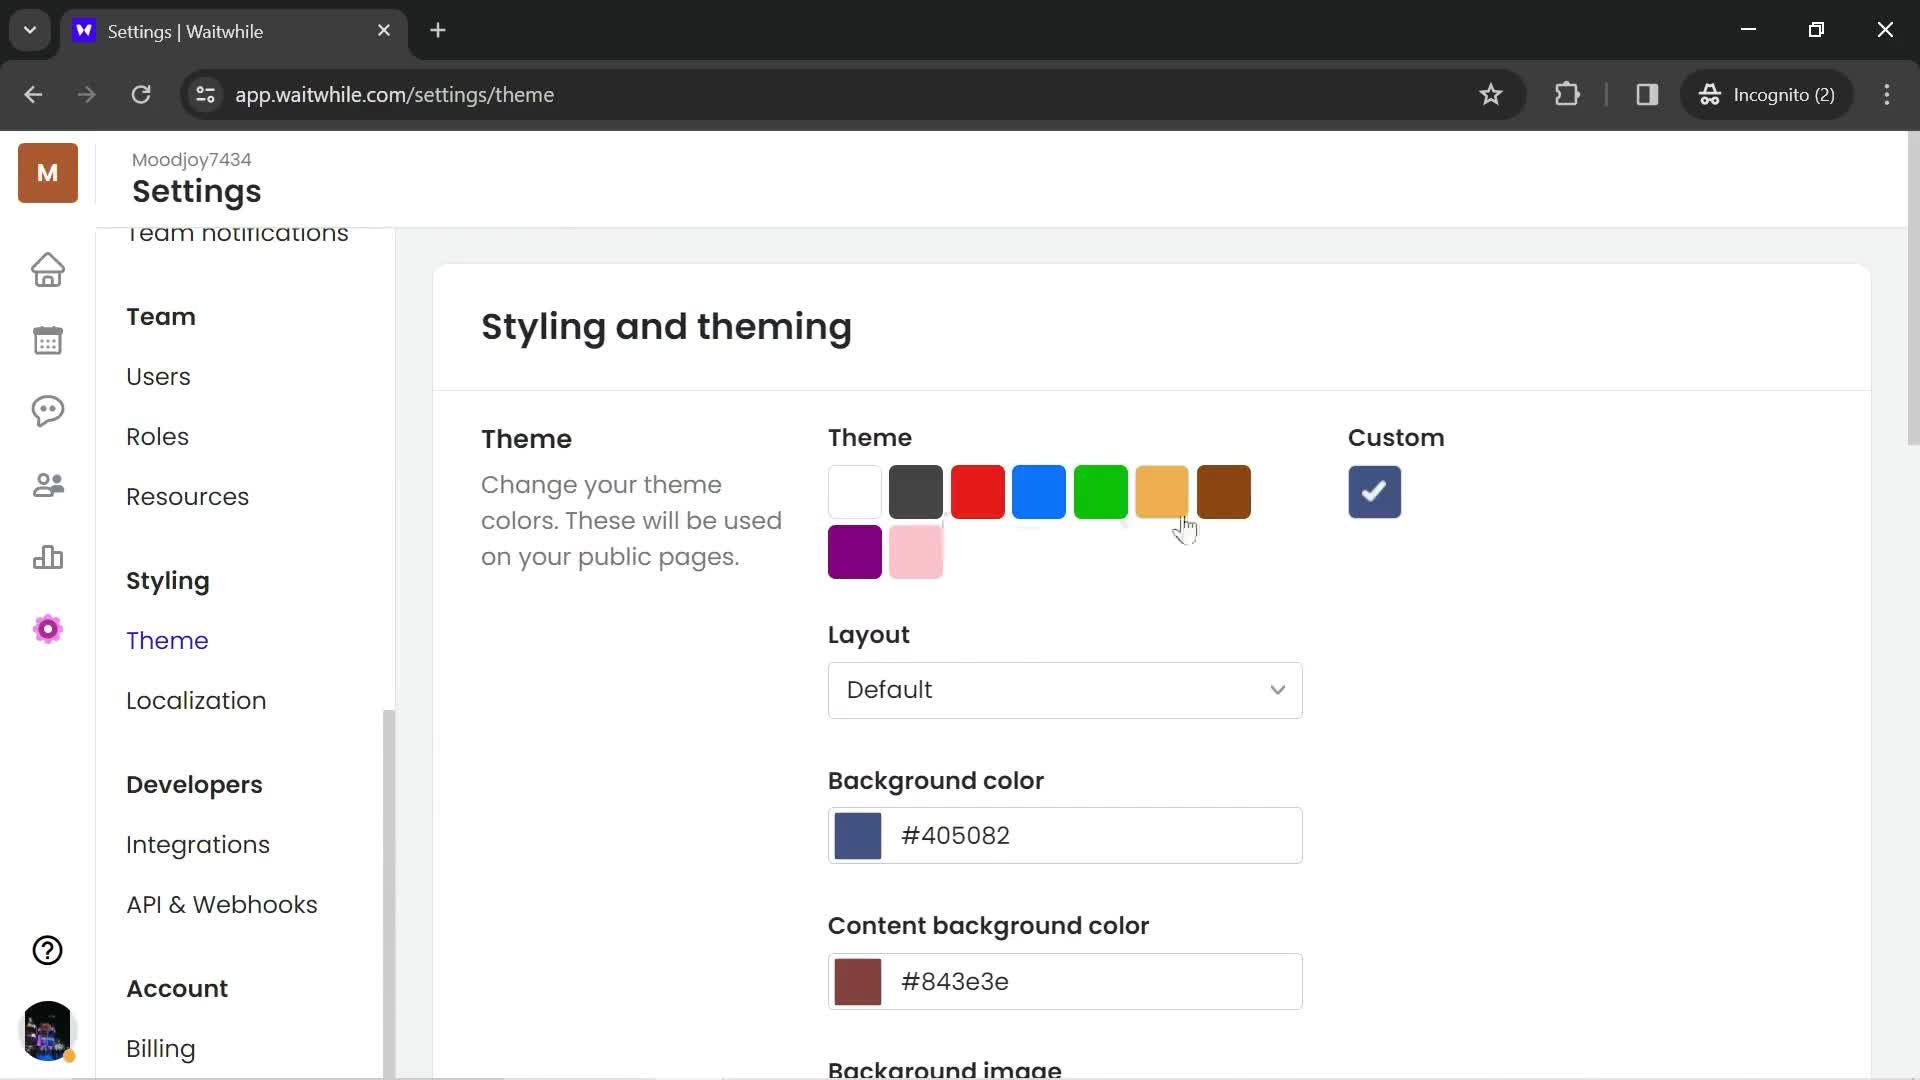Screen dimensions: 1920x1080
Task: Select the purple theme color swatch
Action: point(855,551)
